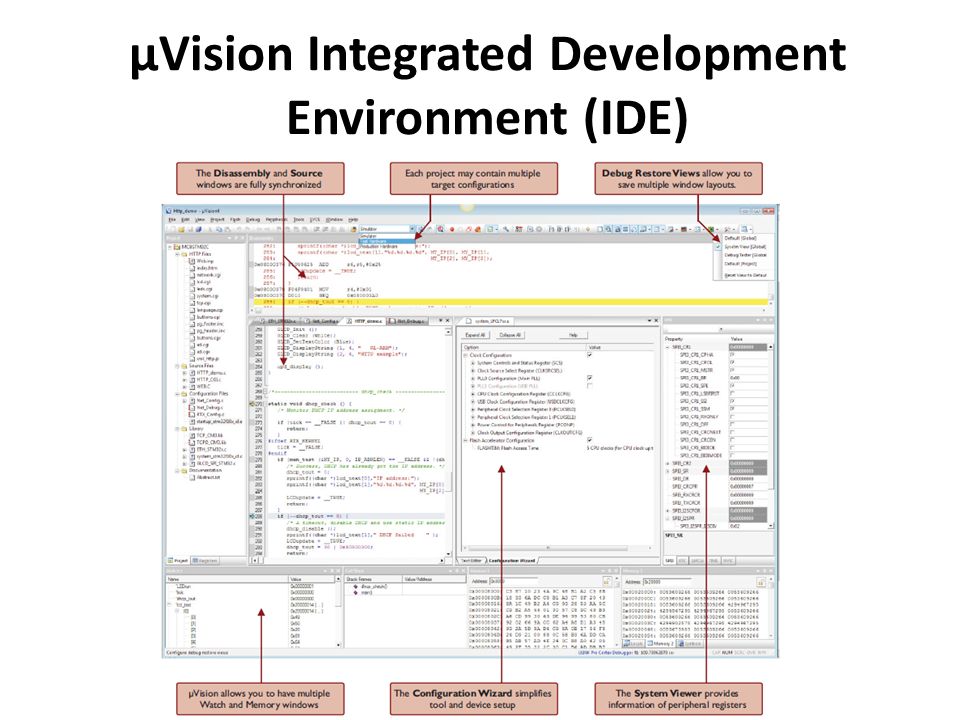Switch to the ETH_STM32x.c editor tab
Image resolution: width=960 pixels, height=720 pixels.
coord(279,321)
